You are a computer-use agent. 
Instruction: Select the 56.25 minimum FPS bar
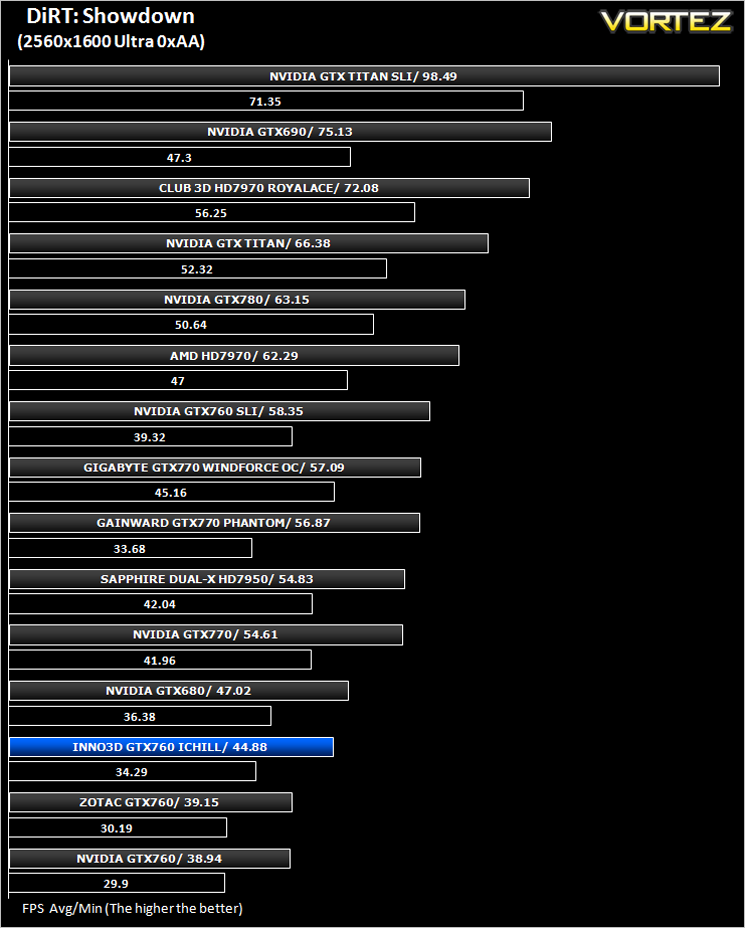point(211,212)
